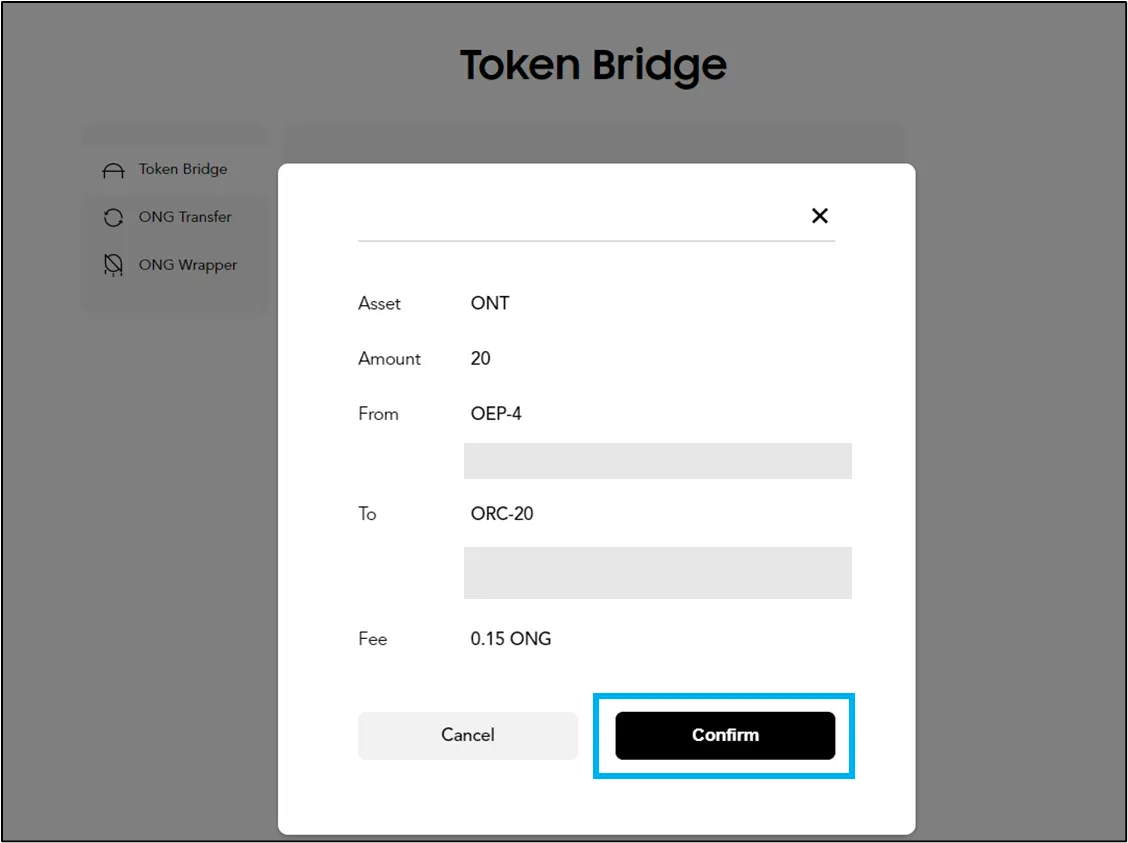This screenshot has height=843, width=1128.
Task: Click the Asset label in the dialog
Action: coord(379,303)
